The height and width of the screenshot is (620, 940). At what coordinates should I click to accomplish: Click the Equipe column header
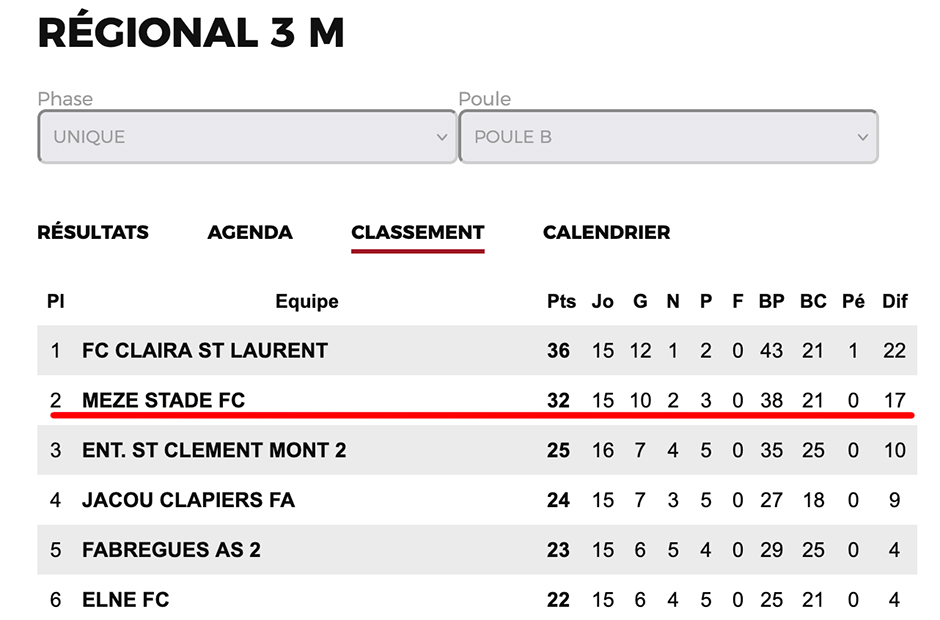coord(307,301)
